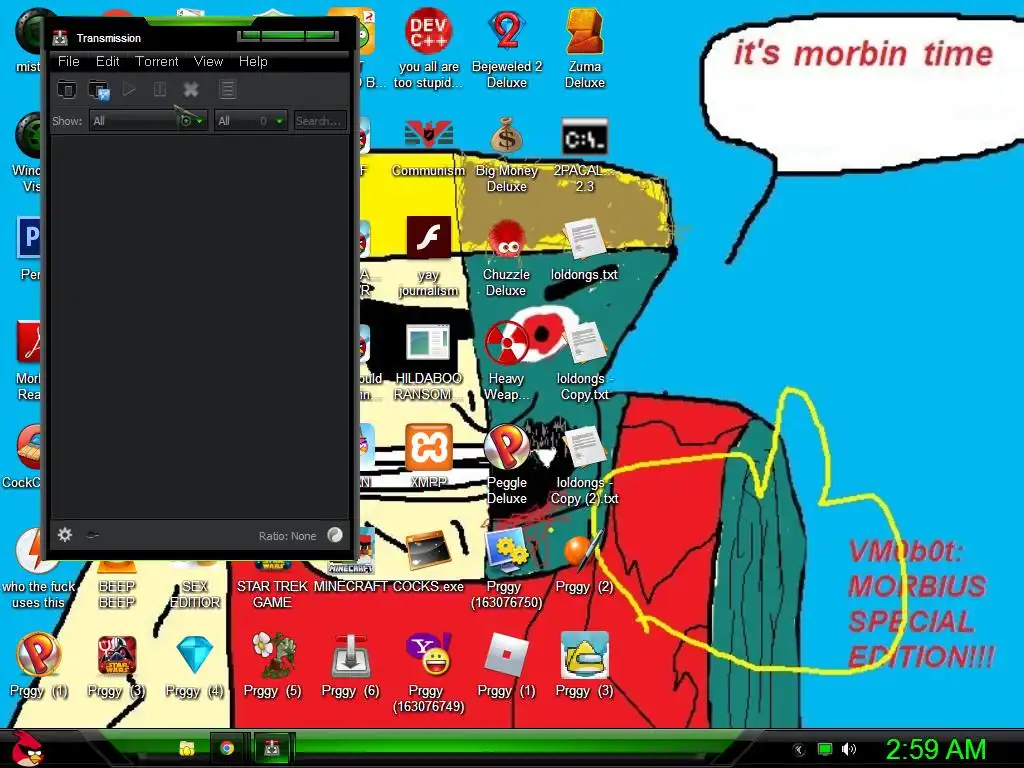Open a torrent file in Transmission
Viewport: 1024px width, 768px height.
click(66, 89)
